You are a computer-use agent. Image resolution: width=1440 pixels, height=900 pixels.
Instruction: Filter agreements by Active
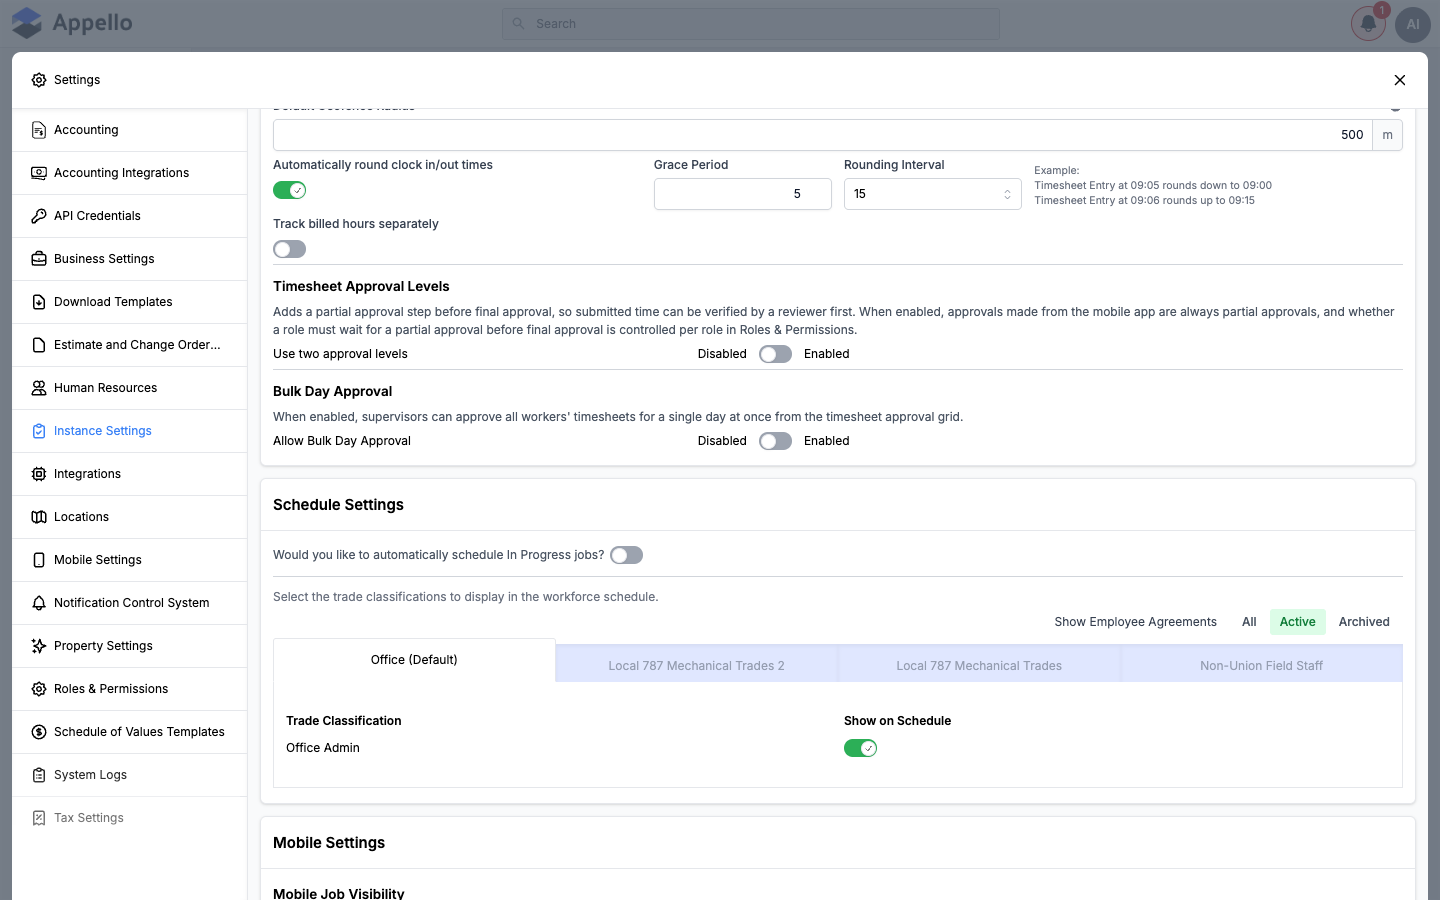[x=1298, y=622]
